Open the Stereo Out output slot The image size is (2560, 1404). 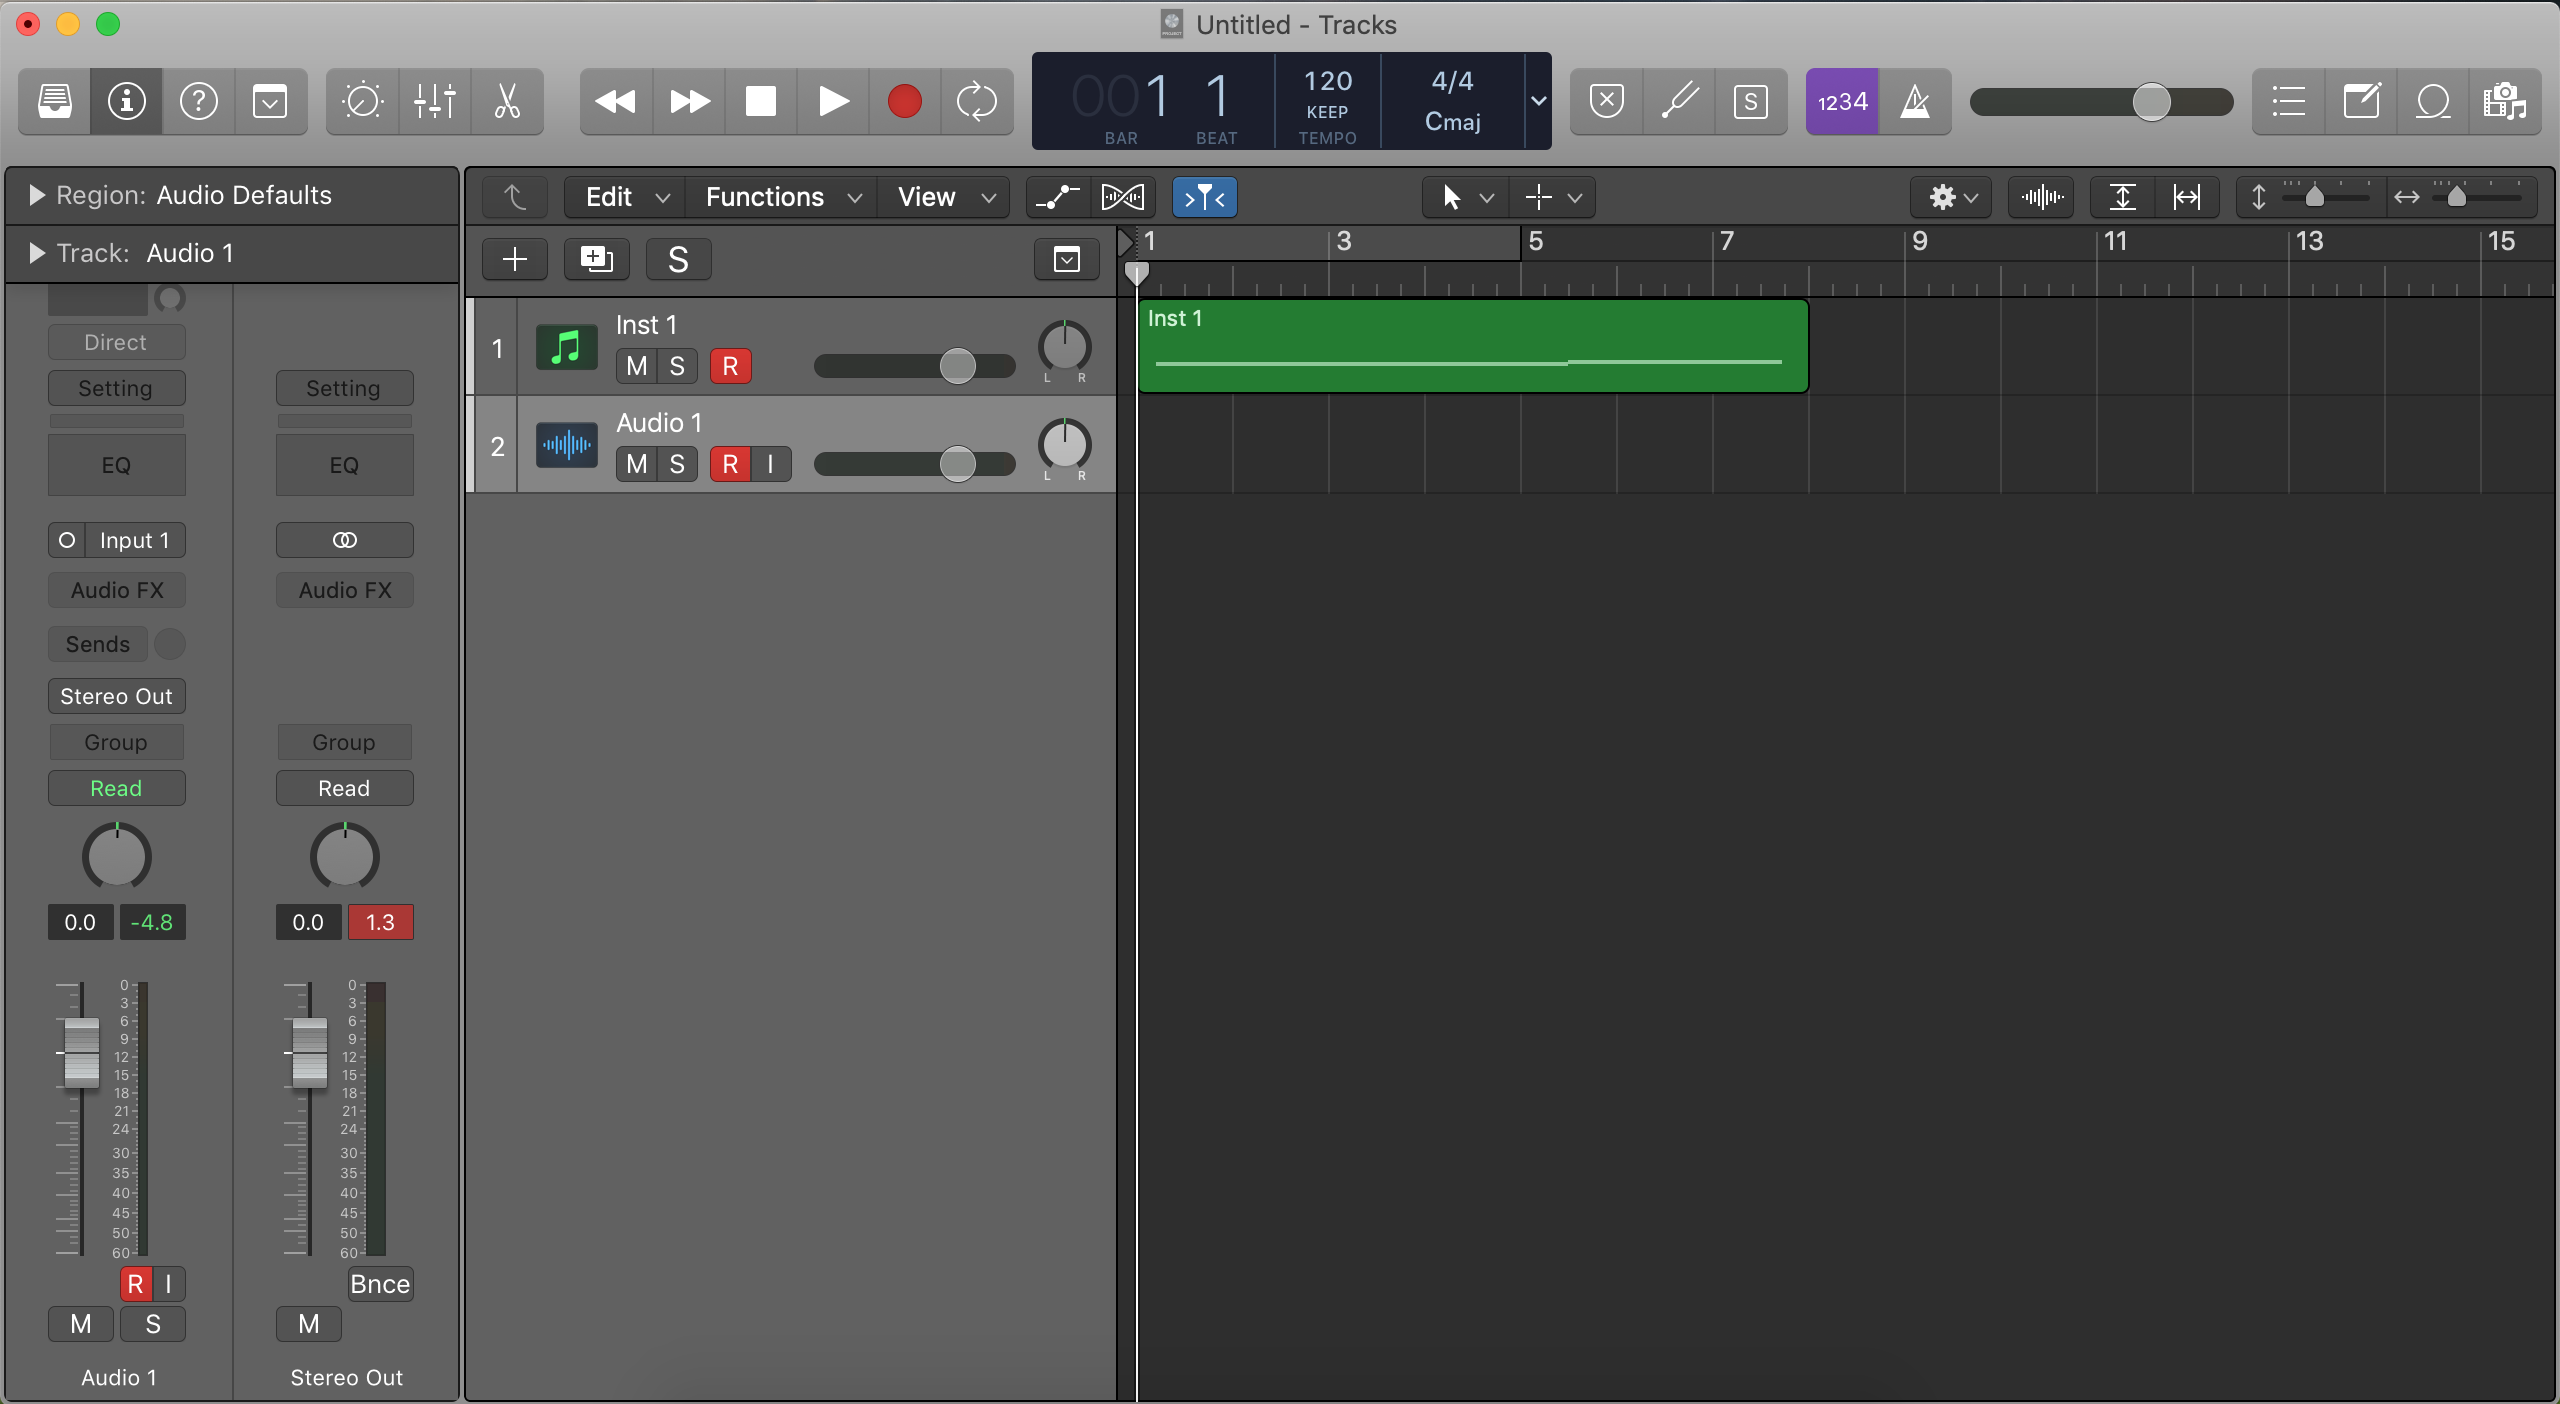(x=117, y=696)
